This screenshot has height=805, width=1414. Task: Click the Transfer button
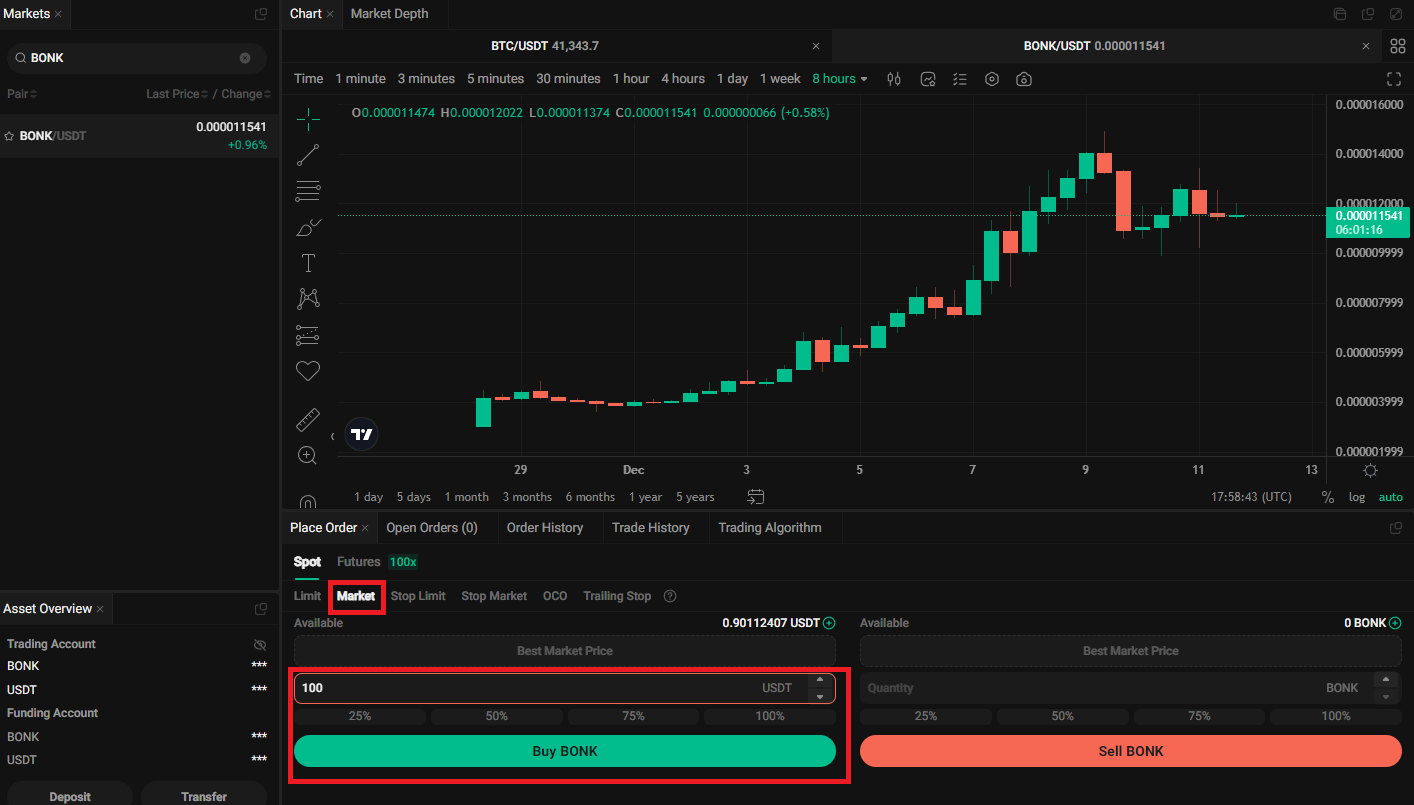[x=204, y=796]
